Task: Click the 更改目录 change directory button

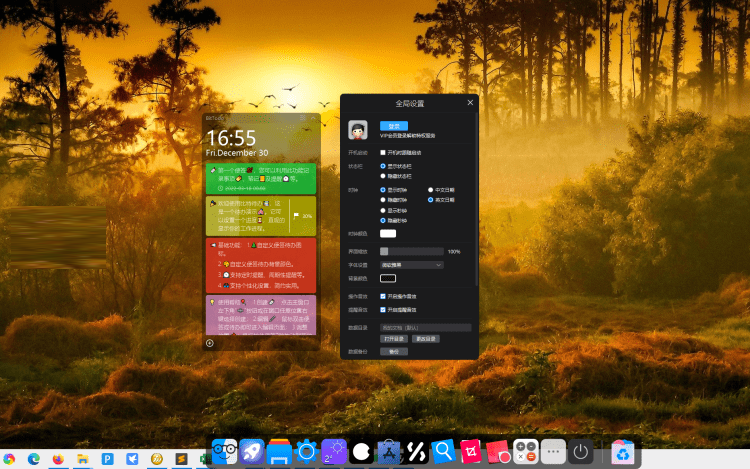Action: click(x=426, y=339)
